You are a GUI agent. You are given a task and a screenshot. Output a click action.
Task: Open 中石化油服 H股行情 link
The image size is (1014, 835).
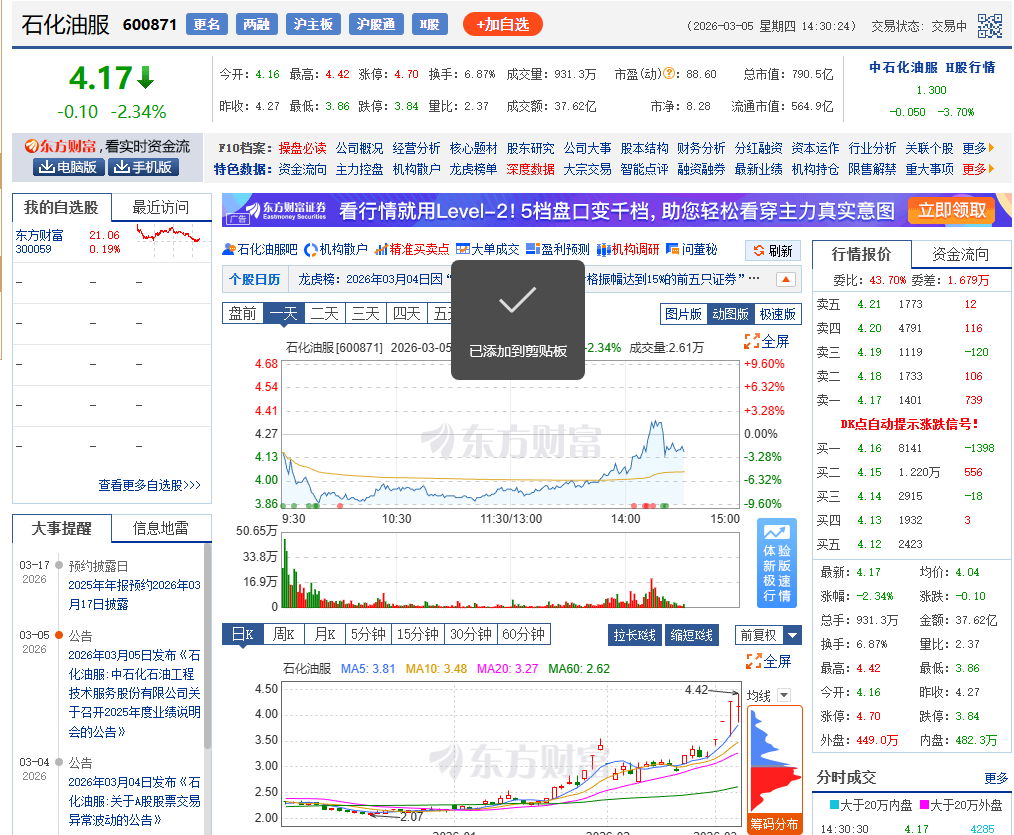click(932, 67)
